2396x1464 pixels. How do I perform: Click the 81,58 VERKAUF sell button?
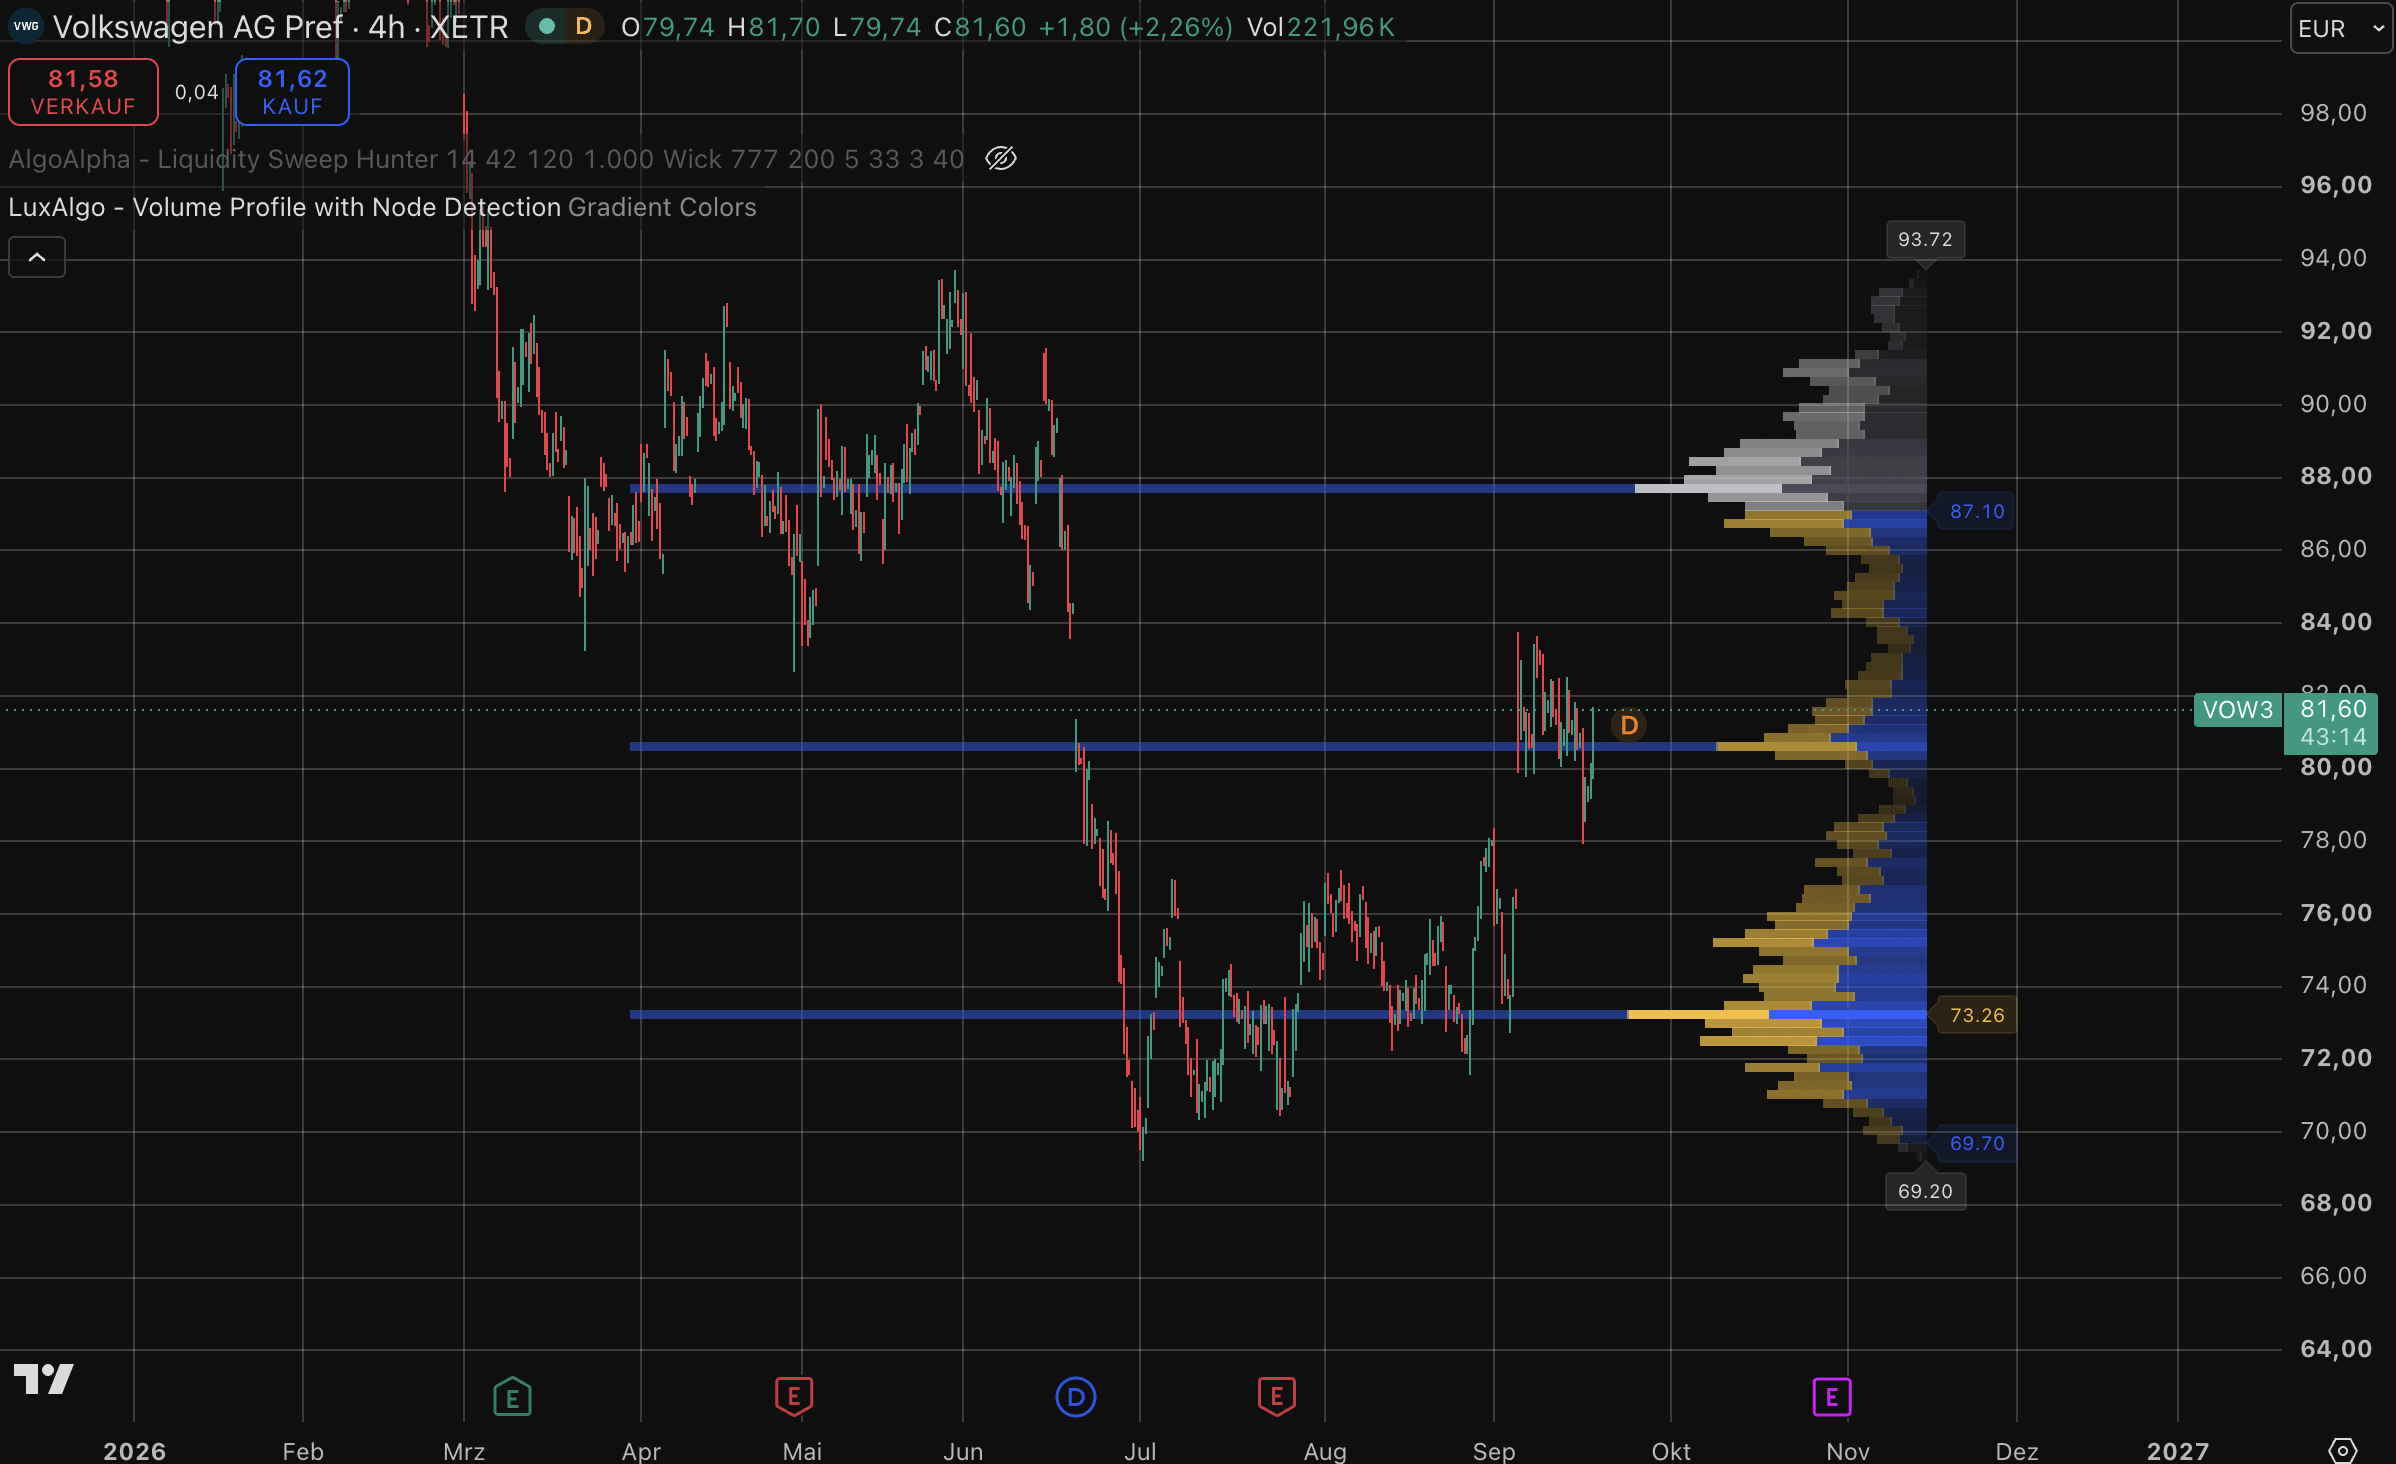tap(83, 92)
